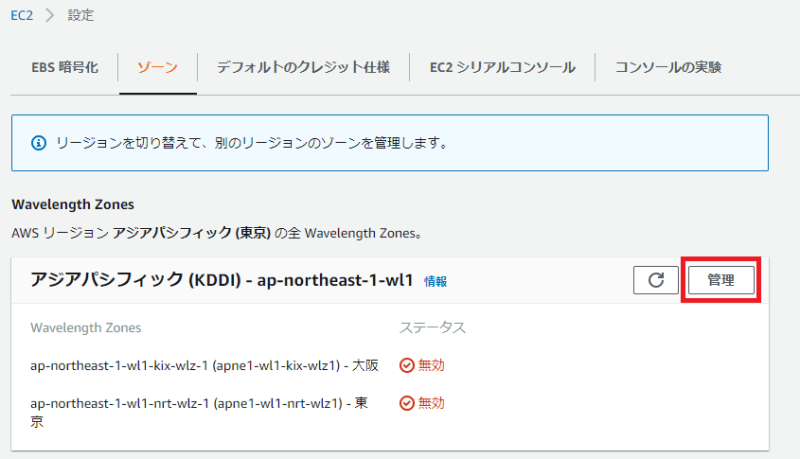Select the ゾーン tab
The width and height of the screenshot is (800, 459).
(156, 68)
